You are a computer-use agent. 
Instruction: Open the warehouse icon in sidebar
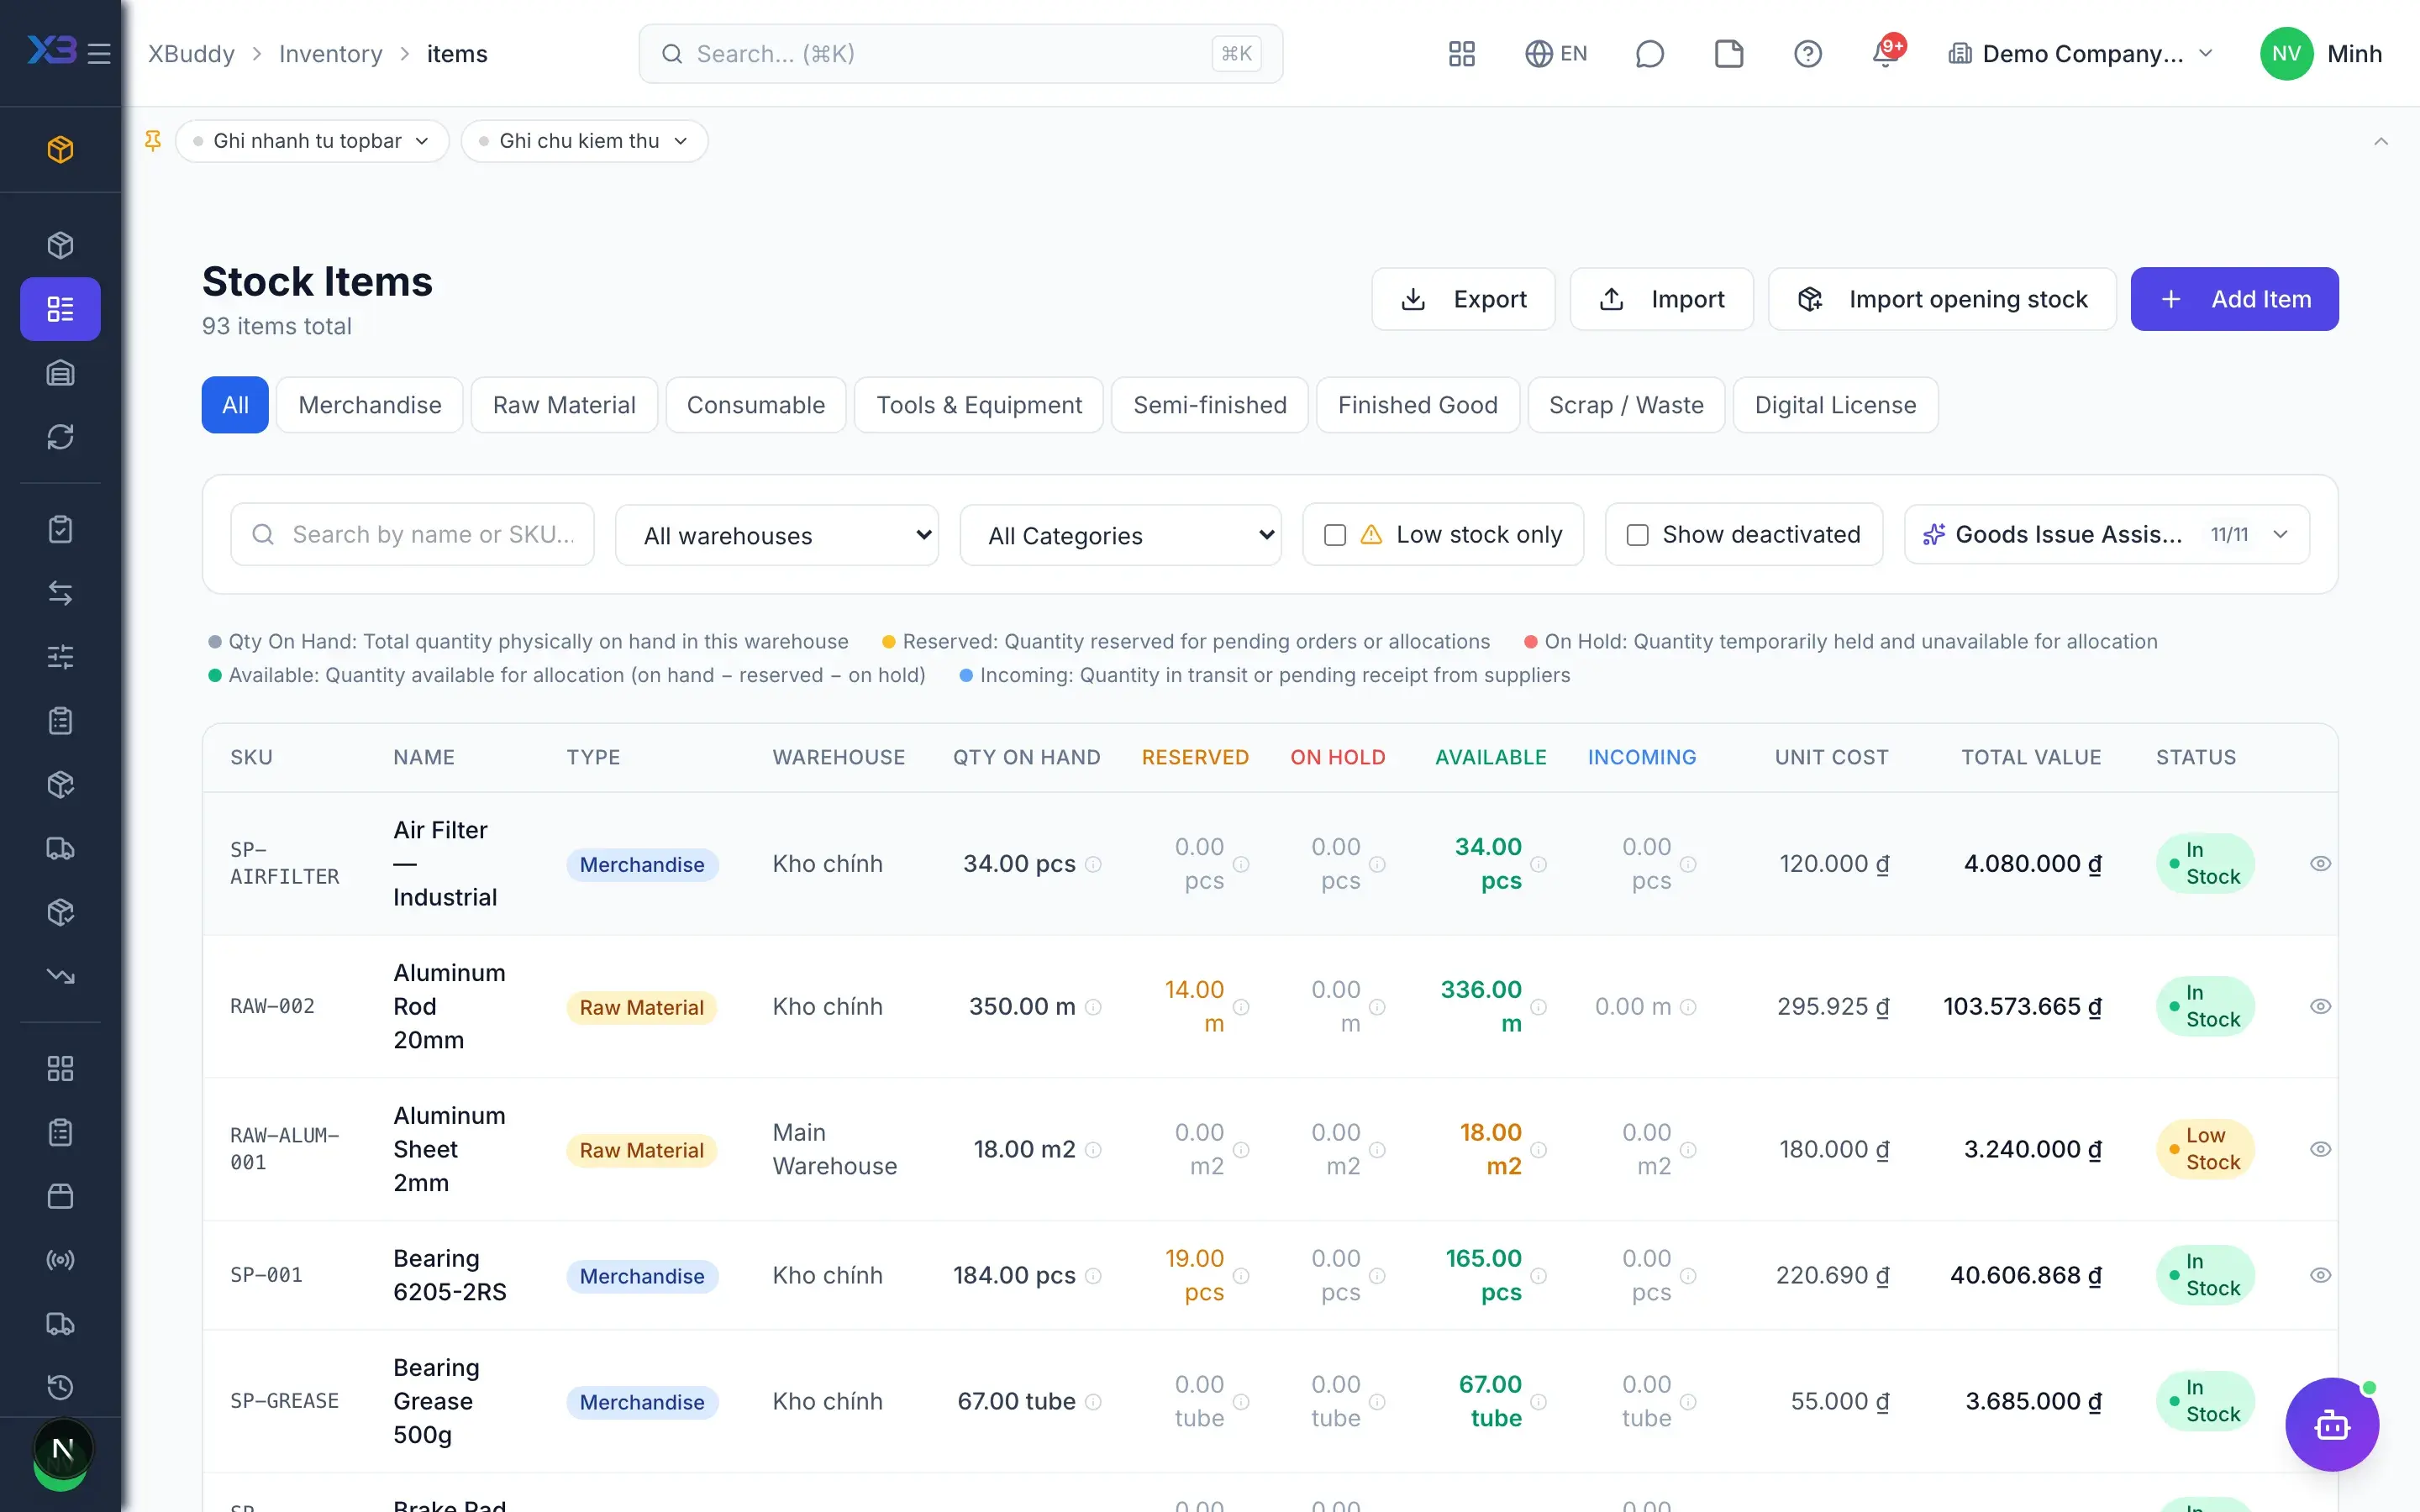coord(60,373)
